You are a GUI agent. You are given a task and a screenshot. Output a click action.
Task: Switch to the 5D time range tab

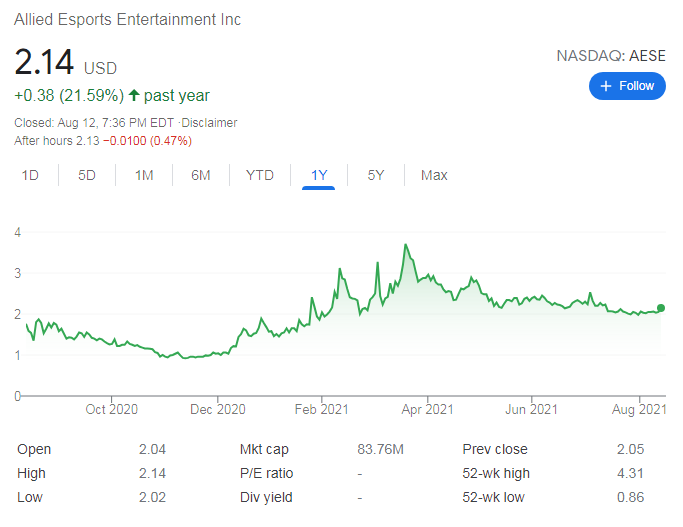point(87,175)
